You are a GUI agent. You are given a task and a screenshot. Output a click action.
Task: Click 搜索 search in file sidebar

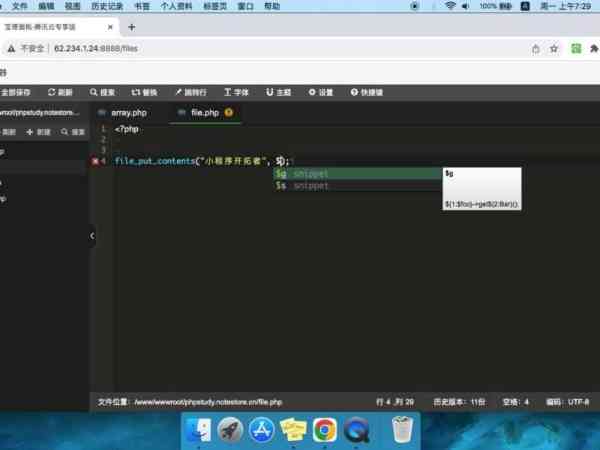73,132
